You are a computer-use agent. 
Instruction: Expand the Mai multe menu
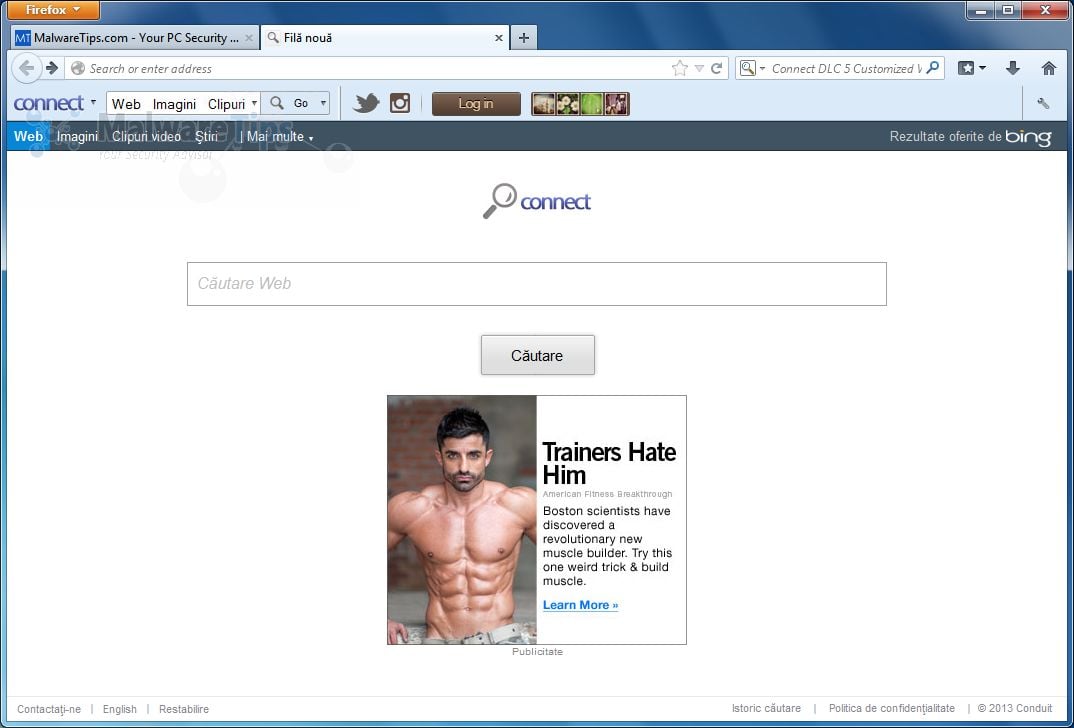point(279,136)
